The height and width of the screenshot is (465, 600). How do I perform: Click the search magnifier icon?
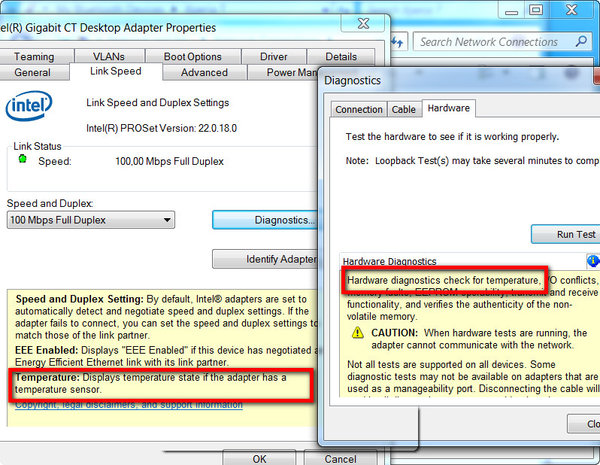tap(581, 41)
